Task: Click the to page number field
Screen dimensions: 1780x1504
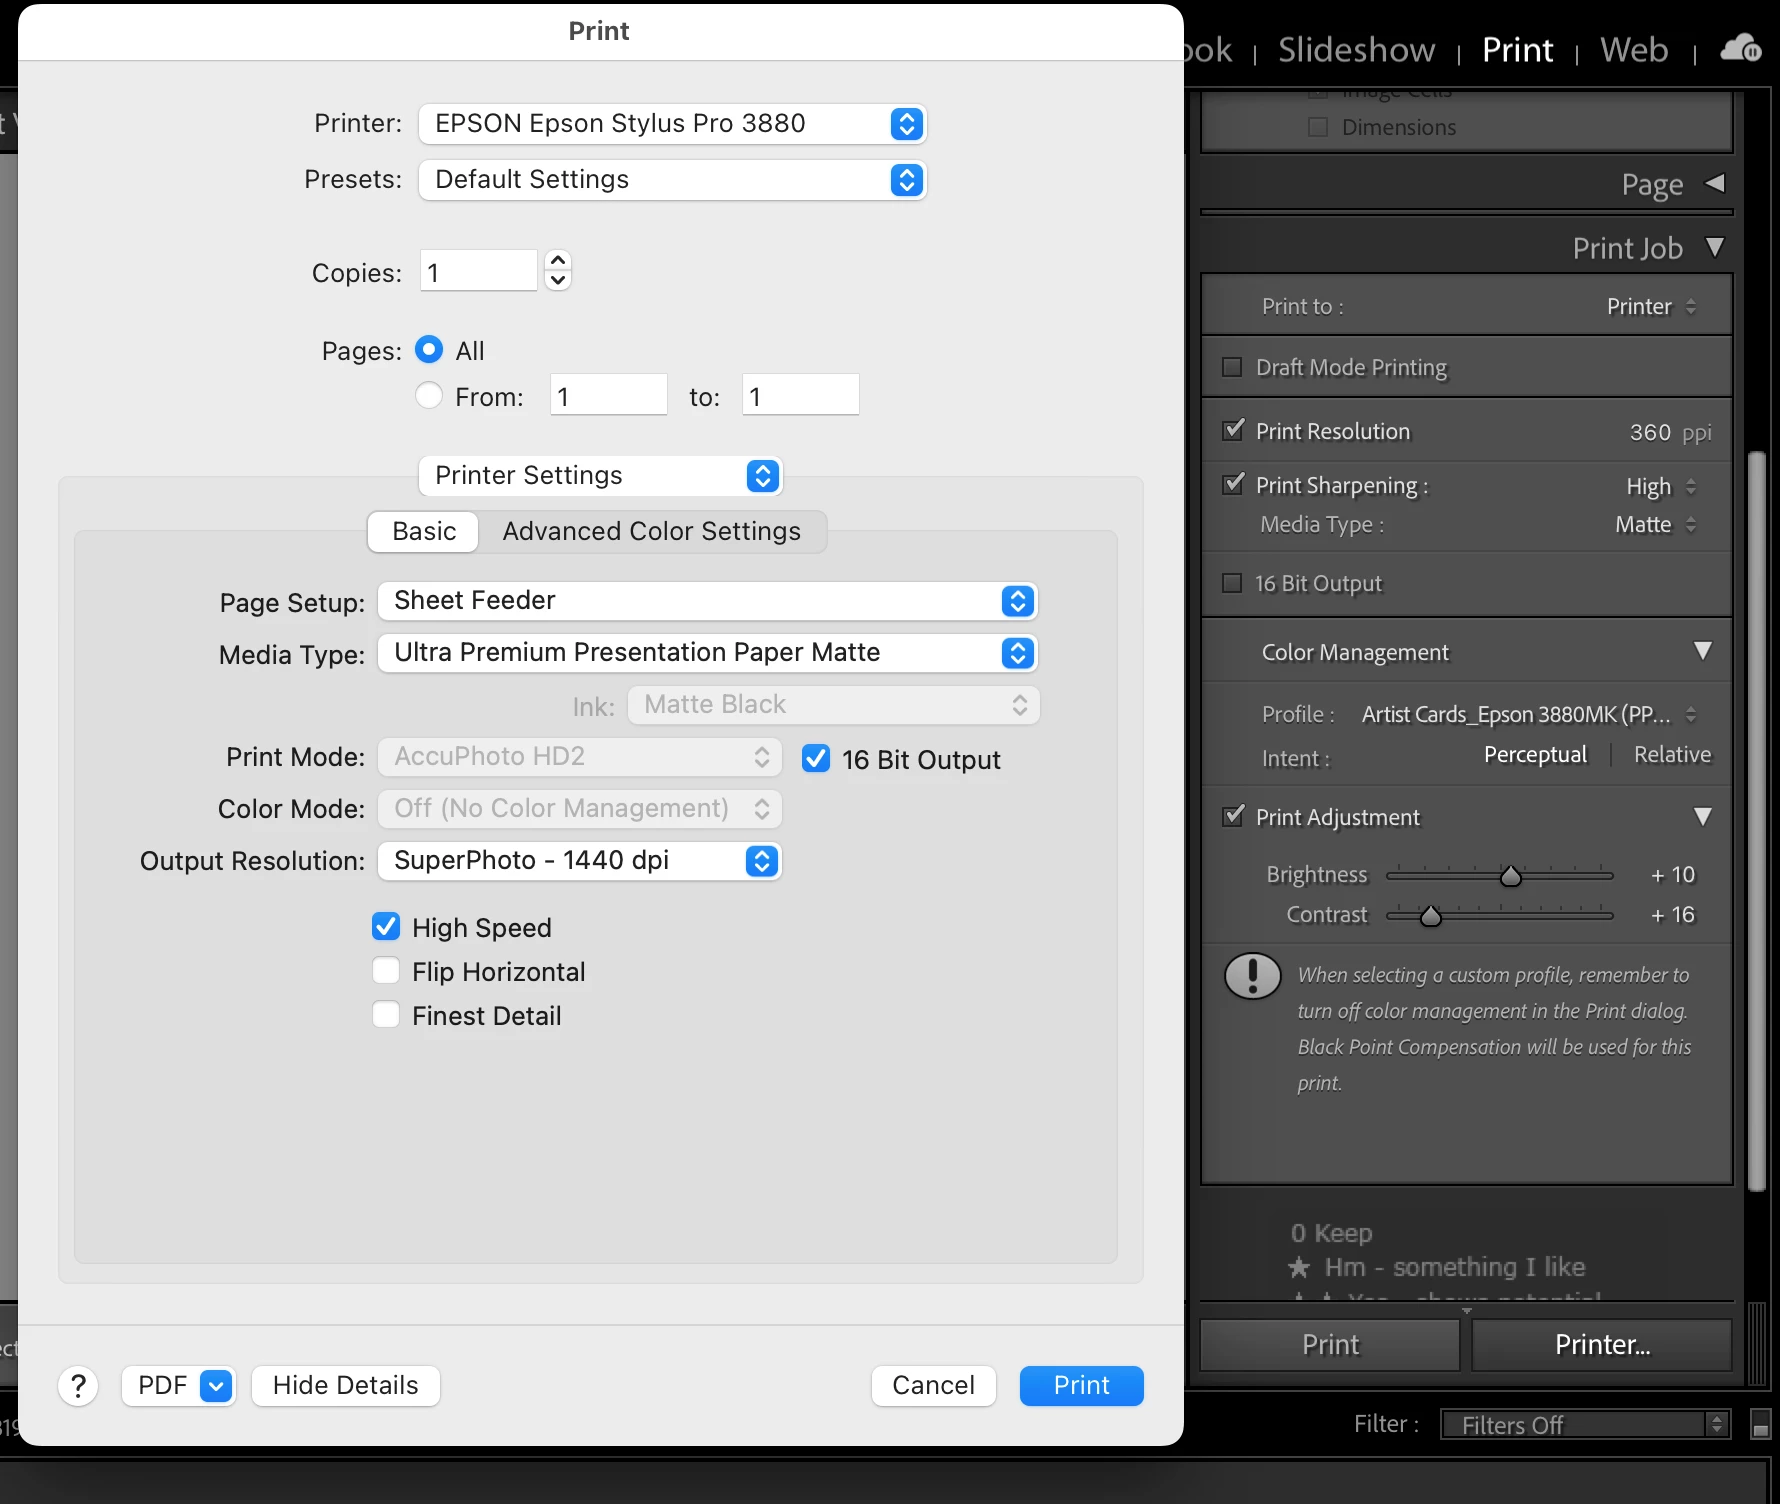Action: pos(800,395)
